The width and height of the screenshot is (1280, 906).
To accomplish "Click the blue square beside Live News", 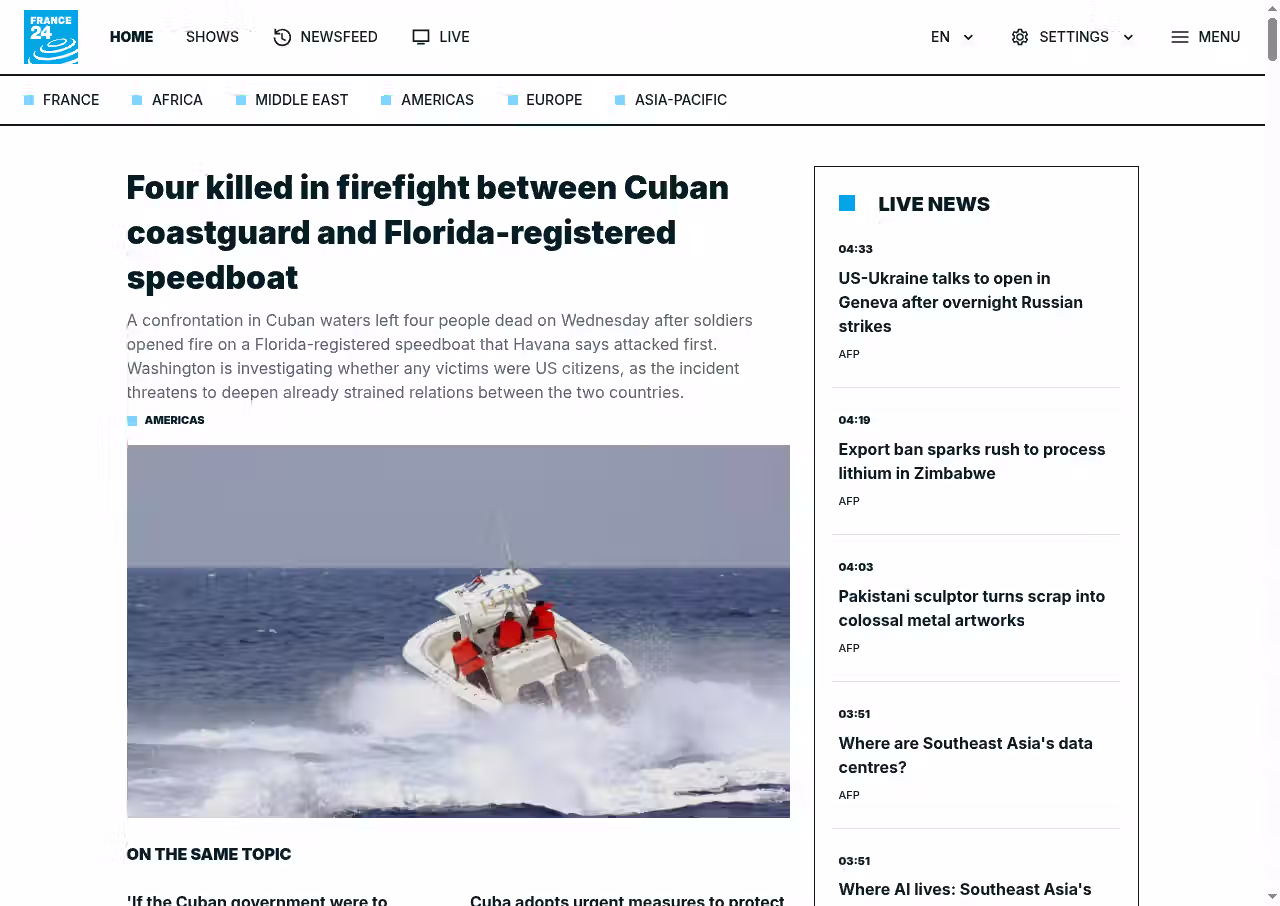I will [847, 203].
